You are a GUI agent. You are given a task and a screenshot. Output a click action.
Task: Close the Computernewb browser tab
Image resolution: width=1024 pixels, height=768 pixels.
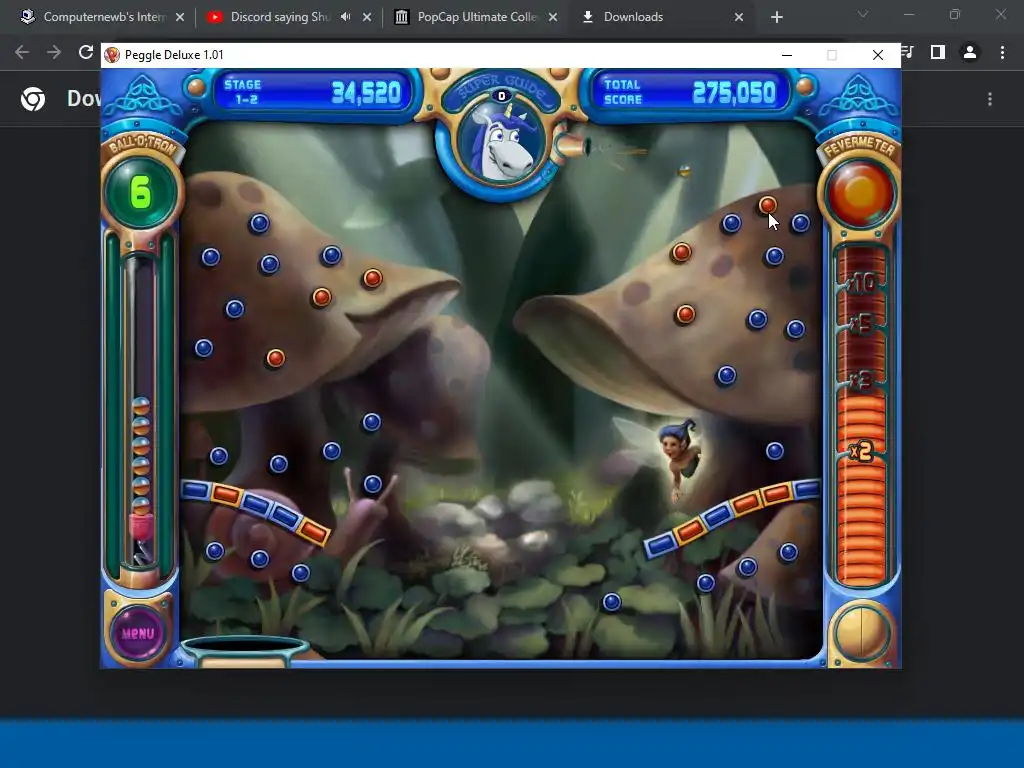click(180, 17)
